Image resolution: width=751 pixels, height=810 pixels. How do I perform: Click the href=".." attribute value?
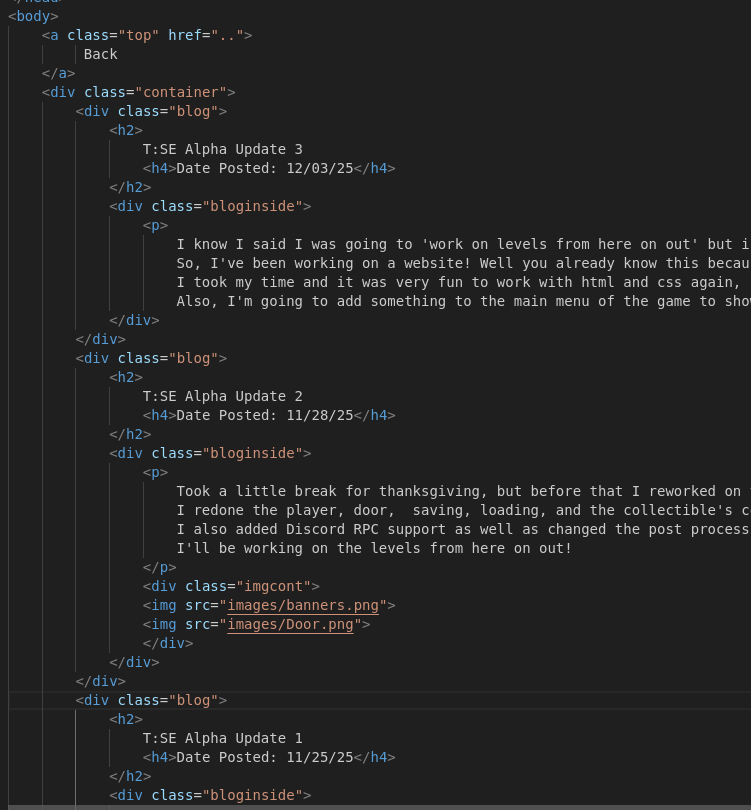pos(230,35)
